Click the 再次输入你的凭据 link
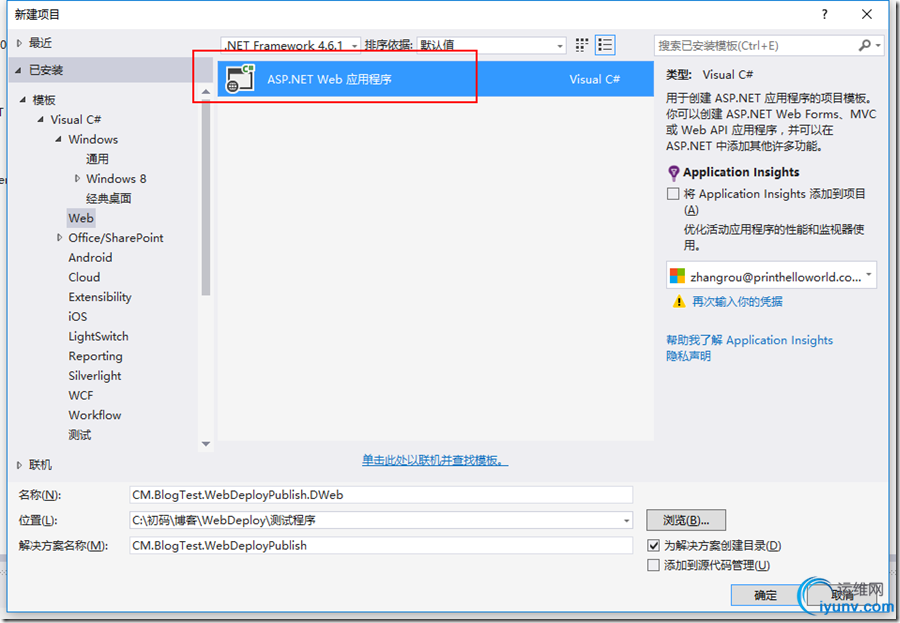 (737, 301)
